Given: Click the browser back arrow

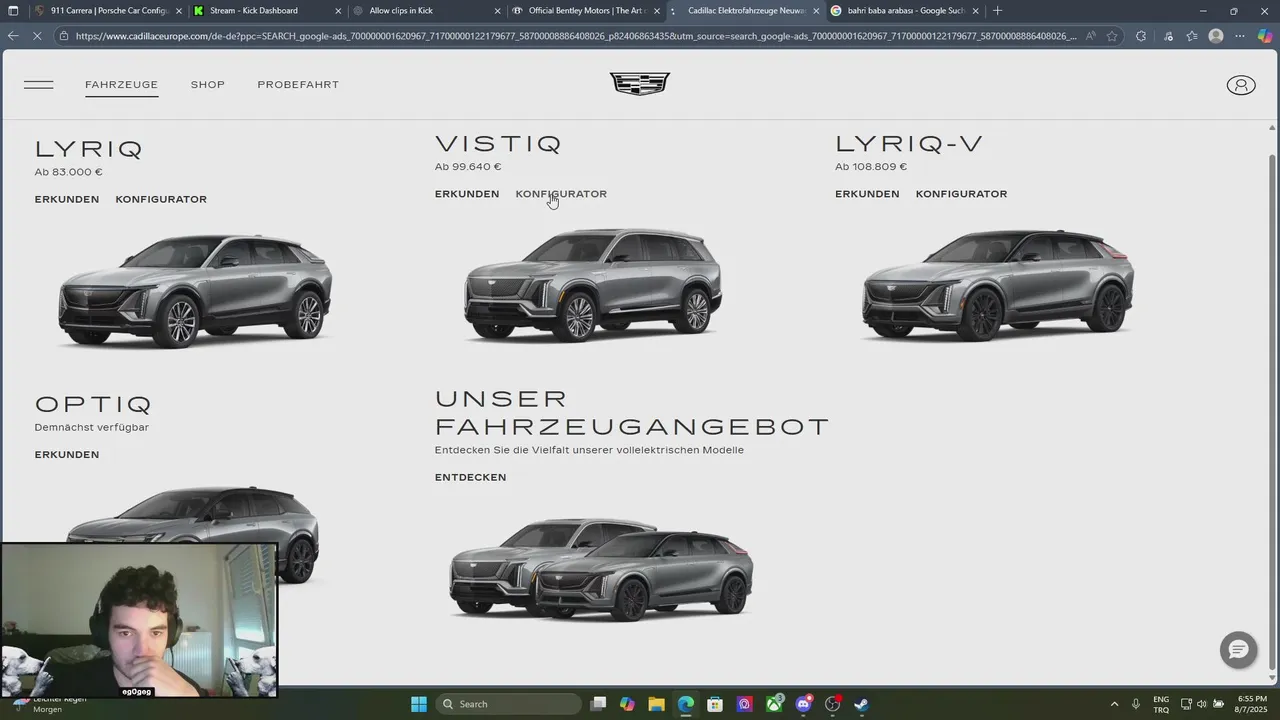Looking at the screenshot, I should pyautogui.click(x=13, y=36).
